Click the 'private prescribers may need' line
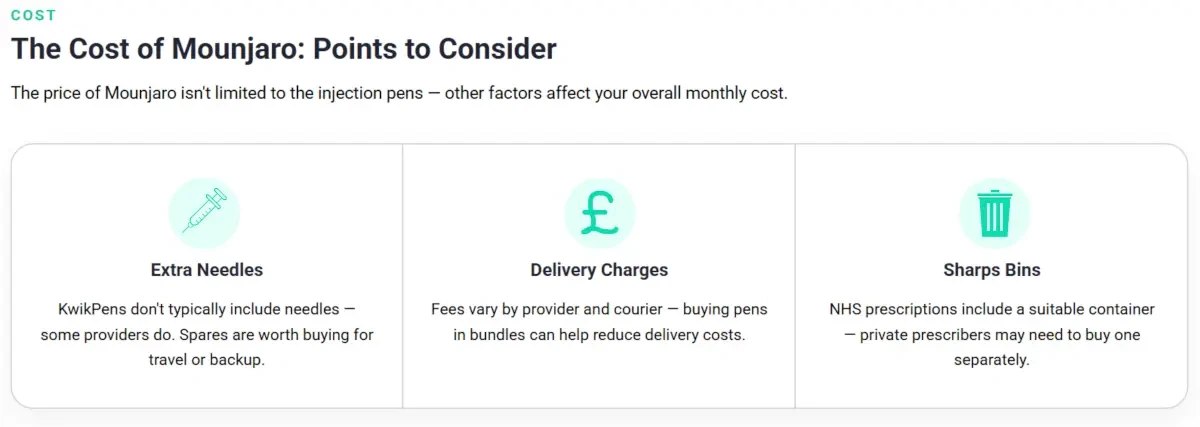This screenshot has height=427, width=1200. tap(965, 335)
